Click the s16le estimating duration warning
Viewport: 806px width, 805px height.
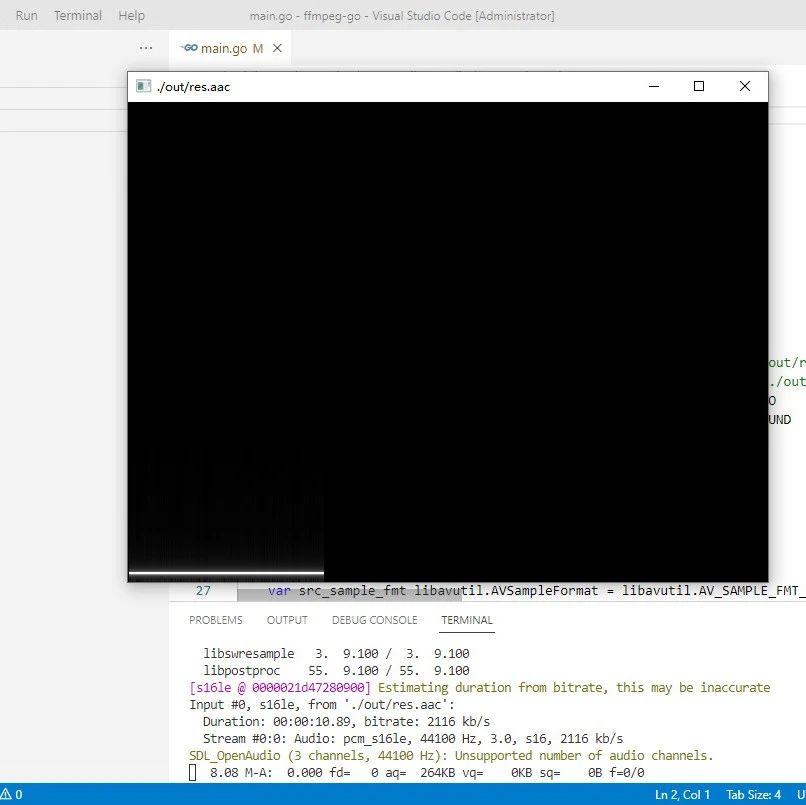tap(480, 687)
